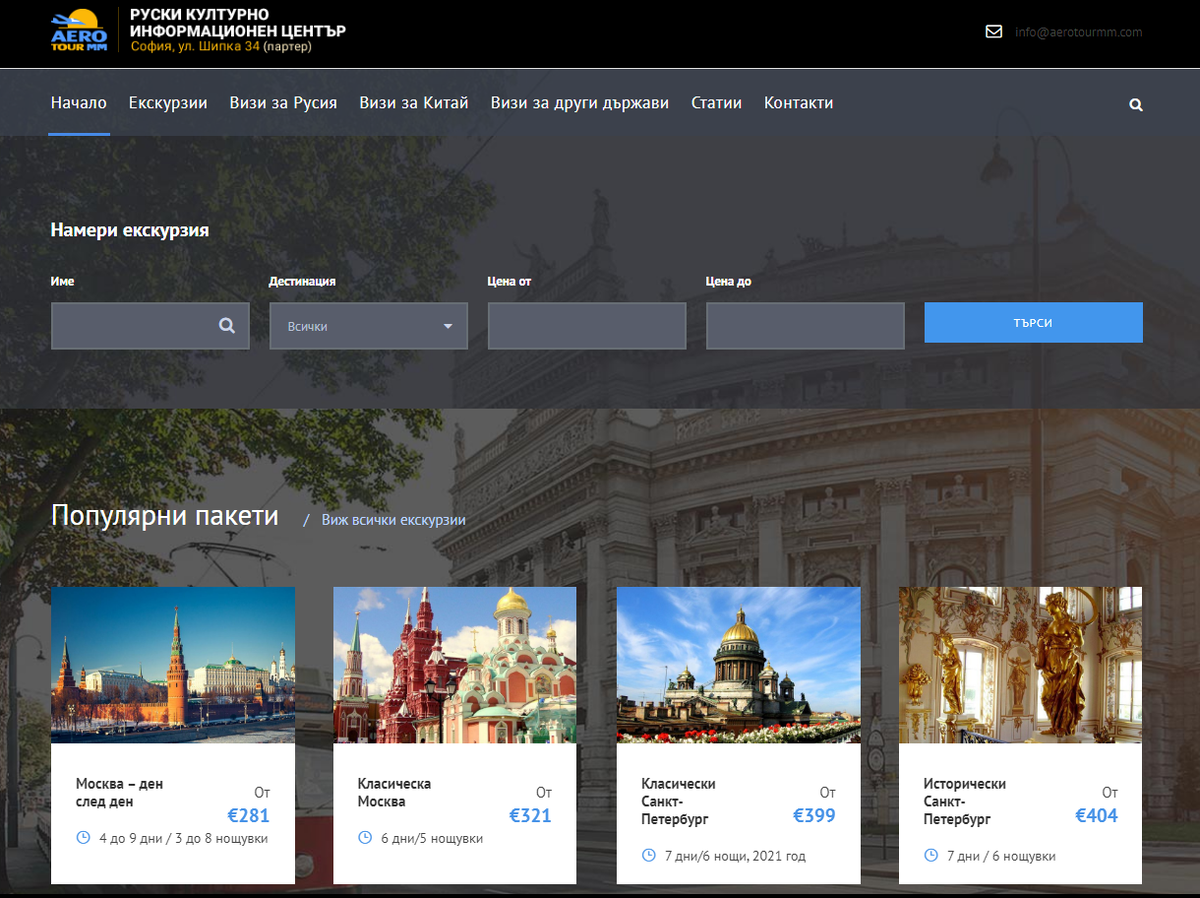Click the magnifier icon inside Име field
The width and height of the screenshot is (1200, 898).
[227, 325]
